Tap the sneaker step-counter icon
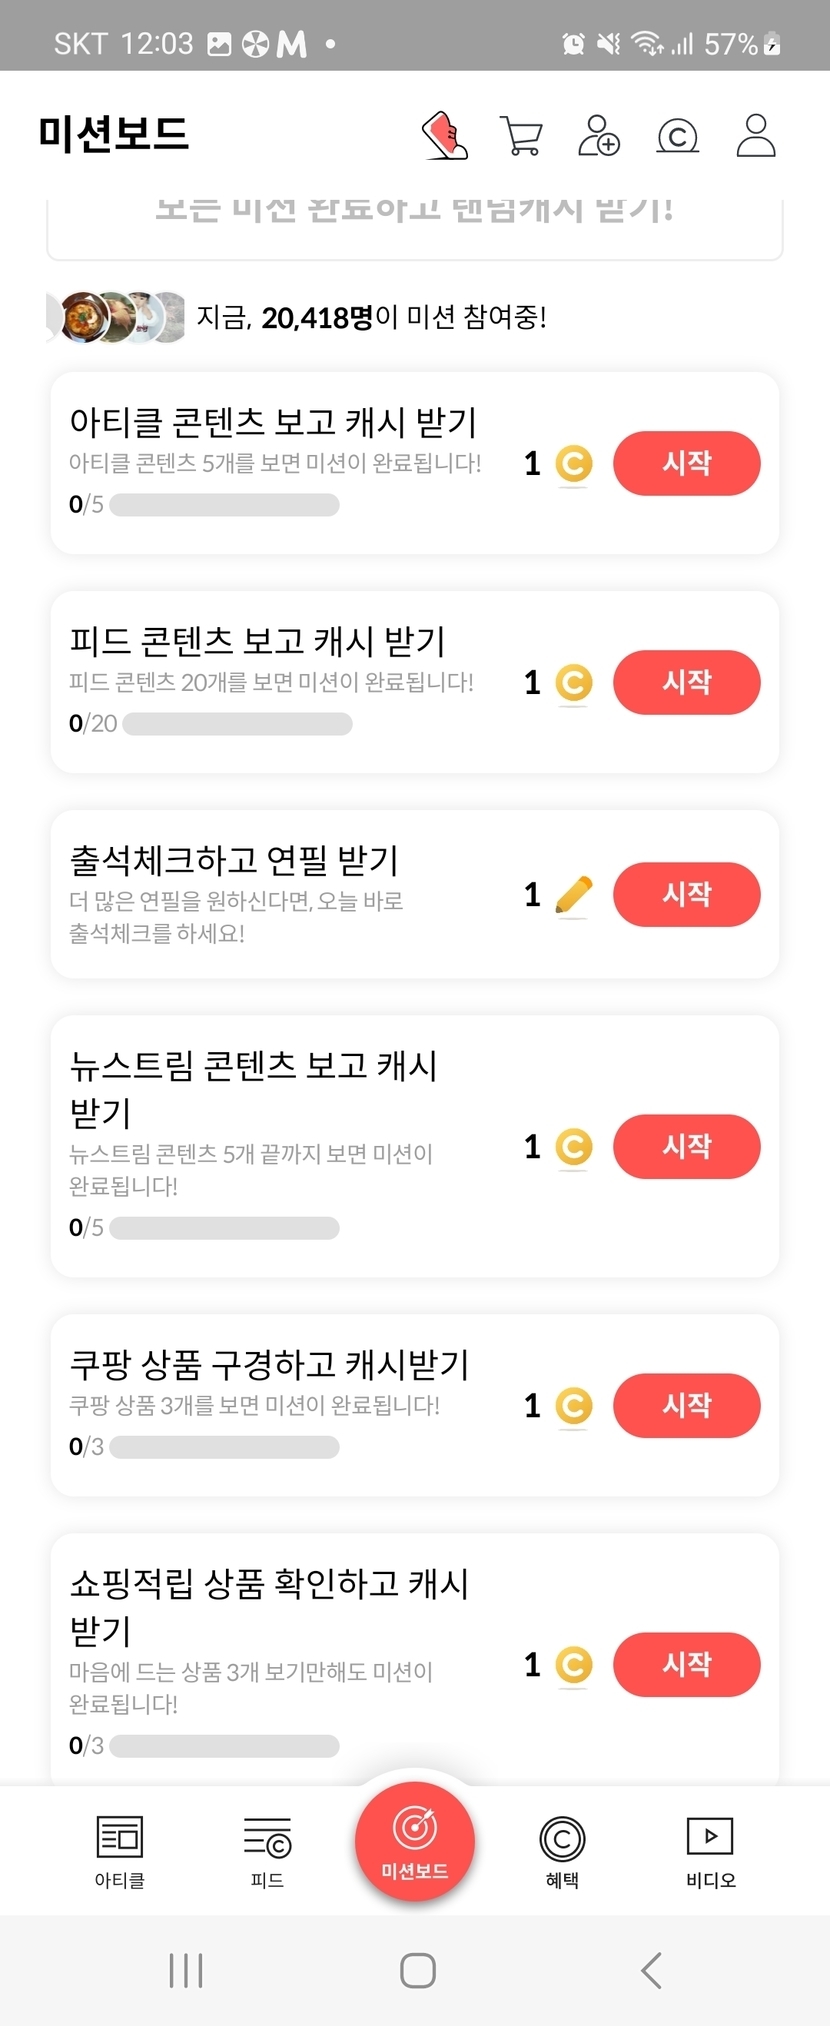The image size is (830, 2026). (x=445, y=136)
